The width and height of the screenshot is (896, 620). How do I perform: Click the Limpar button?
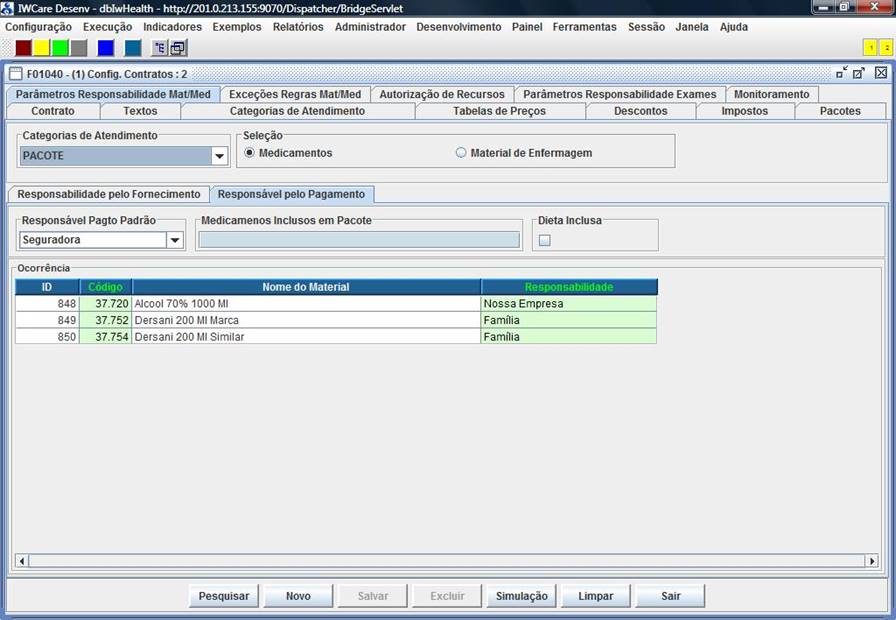click(596, 596)
